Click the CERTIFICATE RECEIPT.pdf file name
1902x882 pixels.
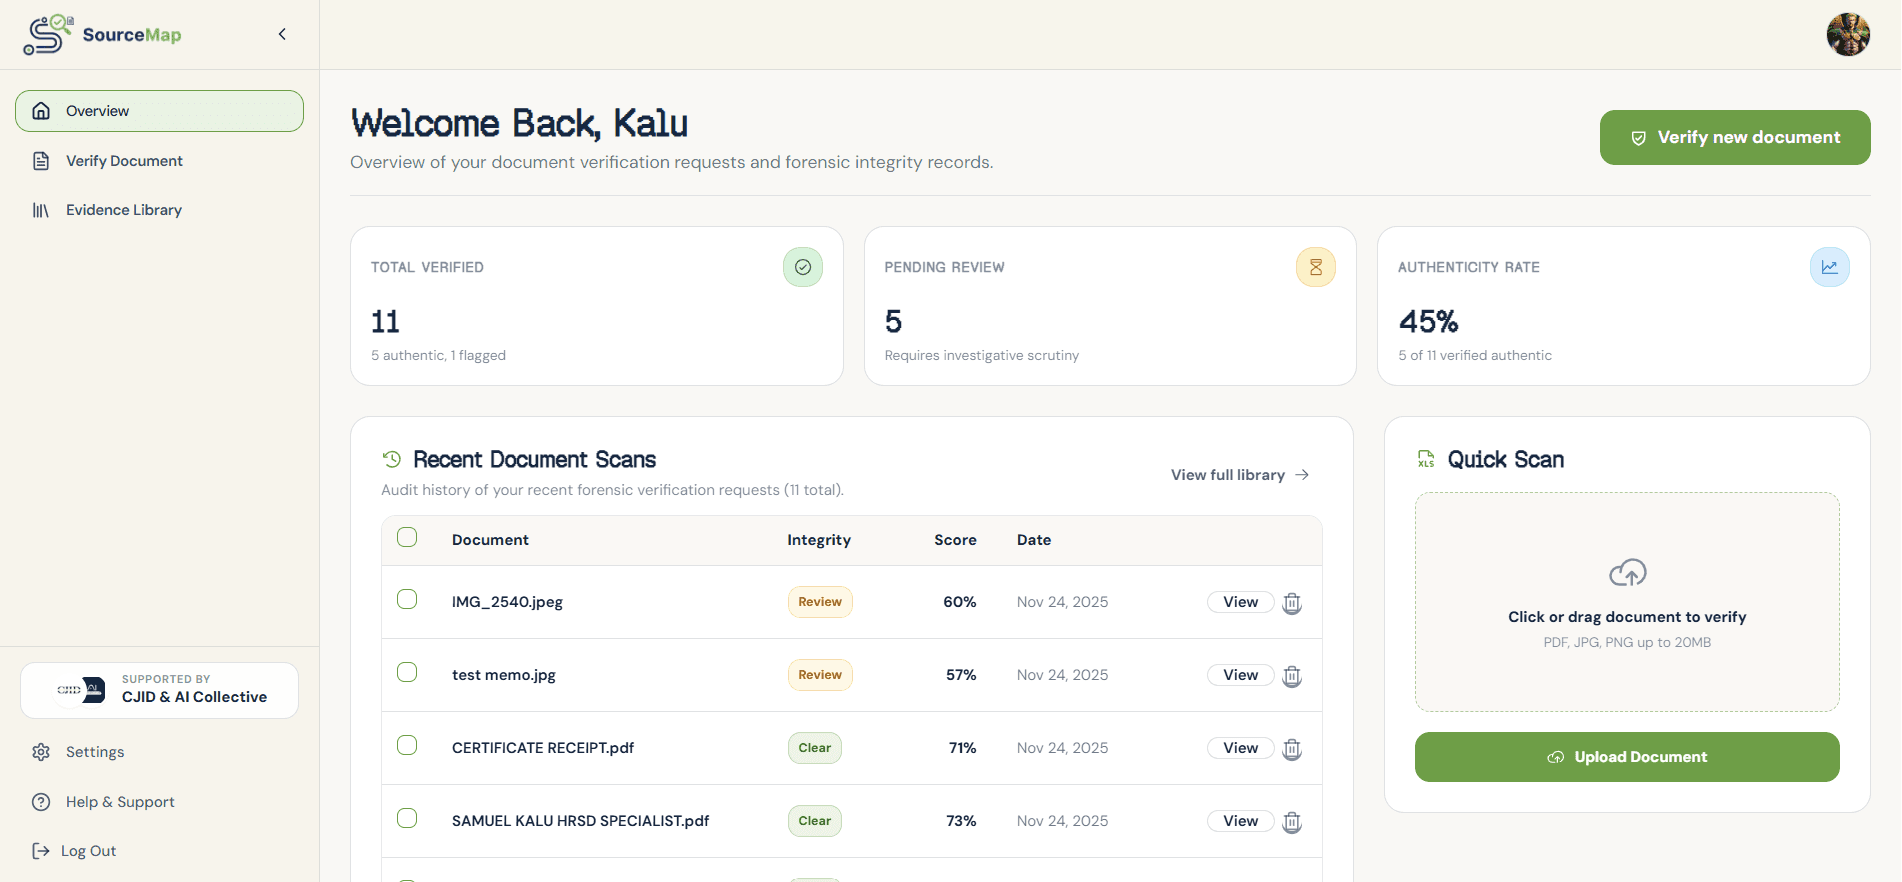[543, 748]
